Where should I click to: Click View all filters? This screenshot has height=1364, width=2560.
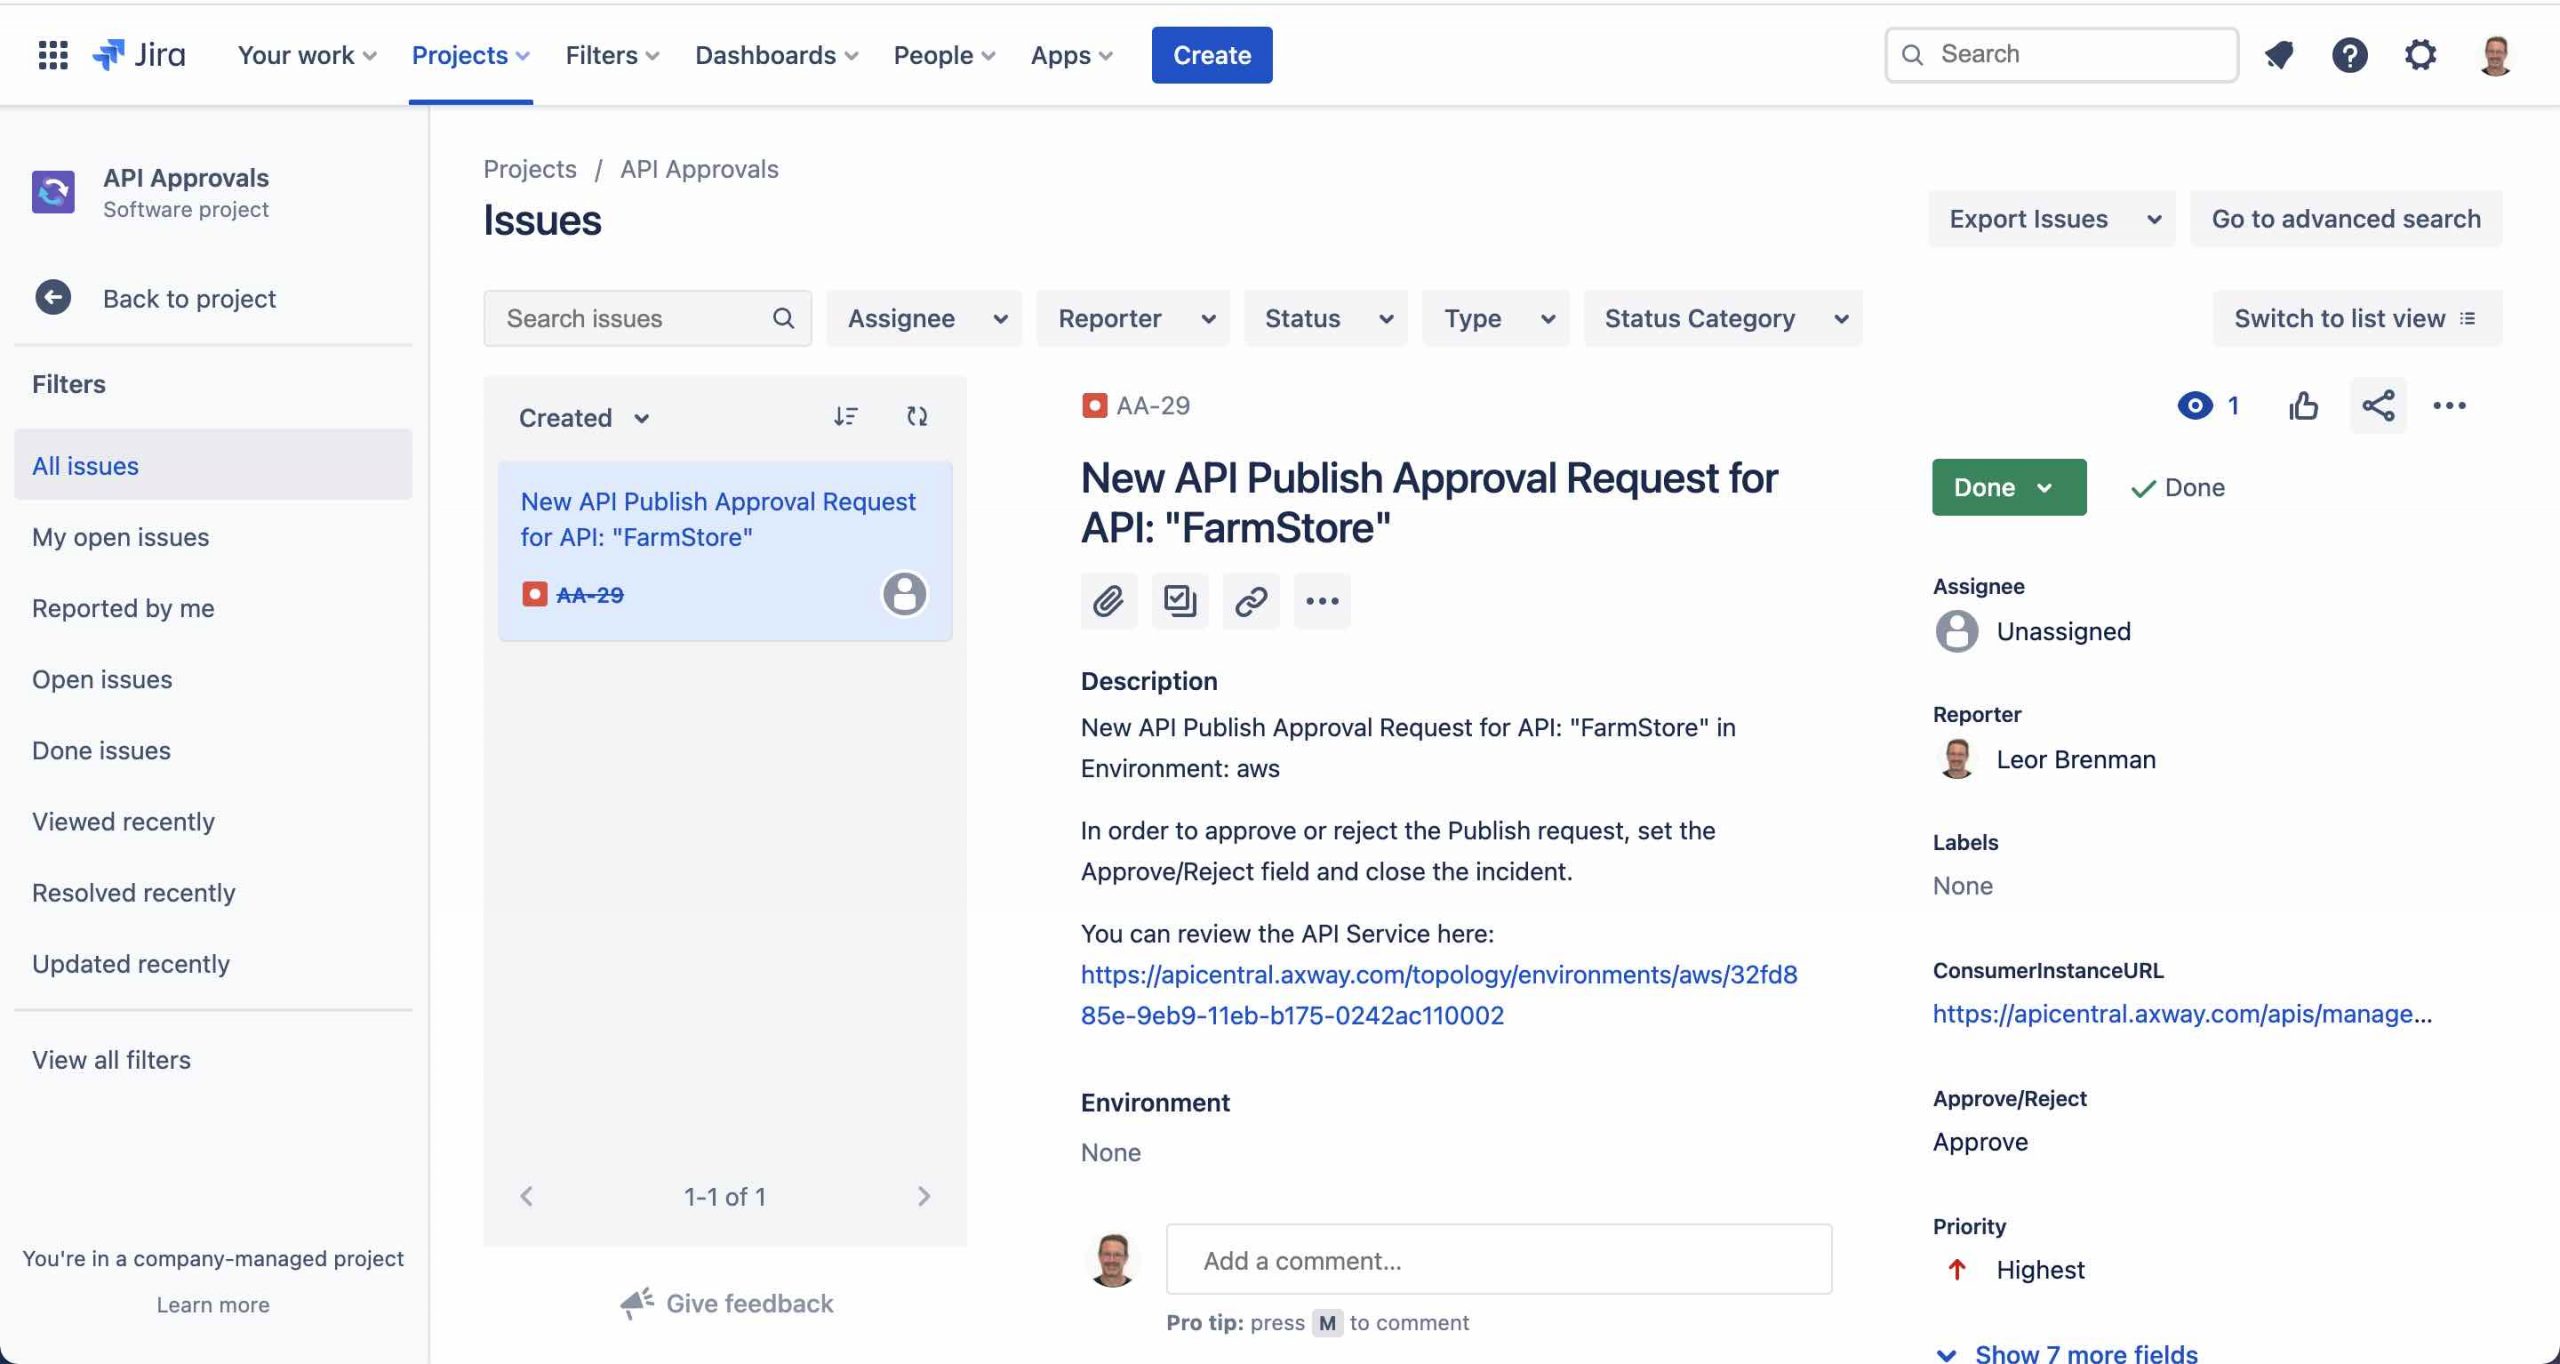(213, 1059)
